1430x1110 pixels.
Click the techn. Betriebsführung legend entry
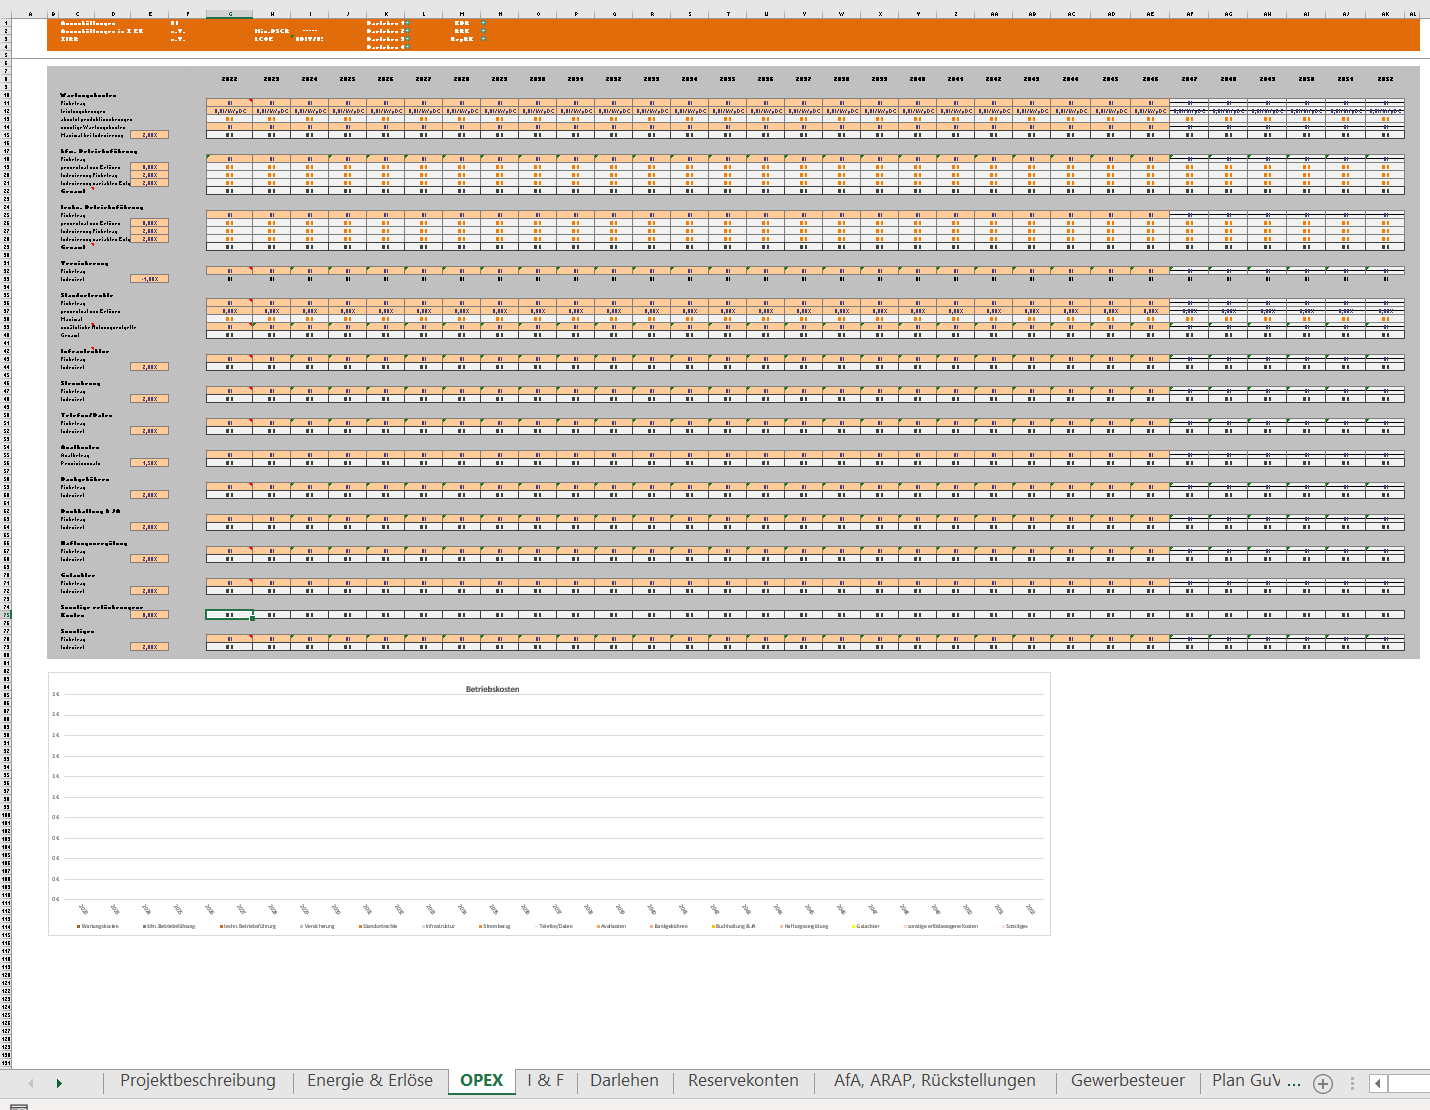(x=247, y=926)
